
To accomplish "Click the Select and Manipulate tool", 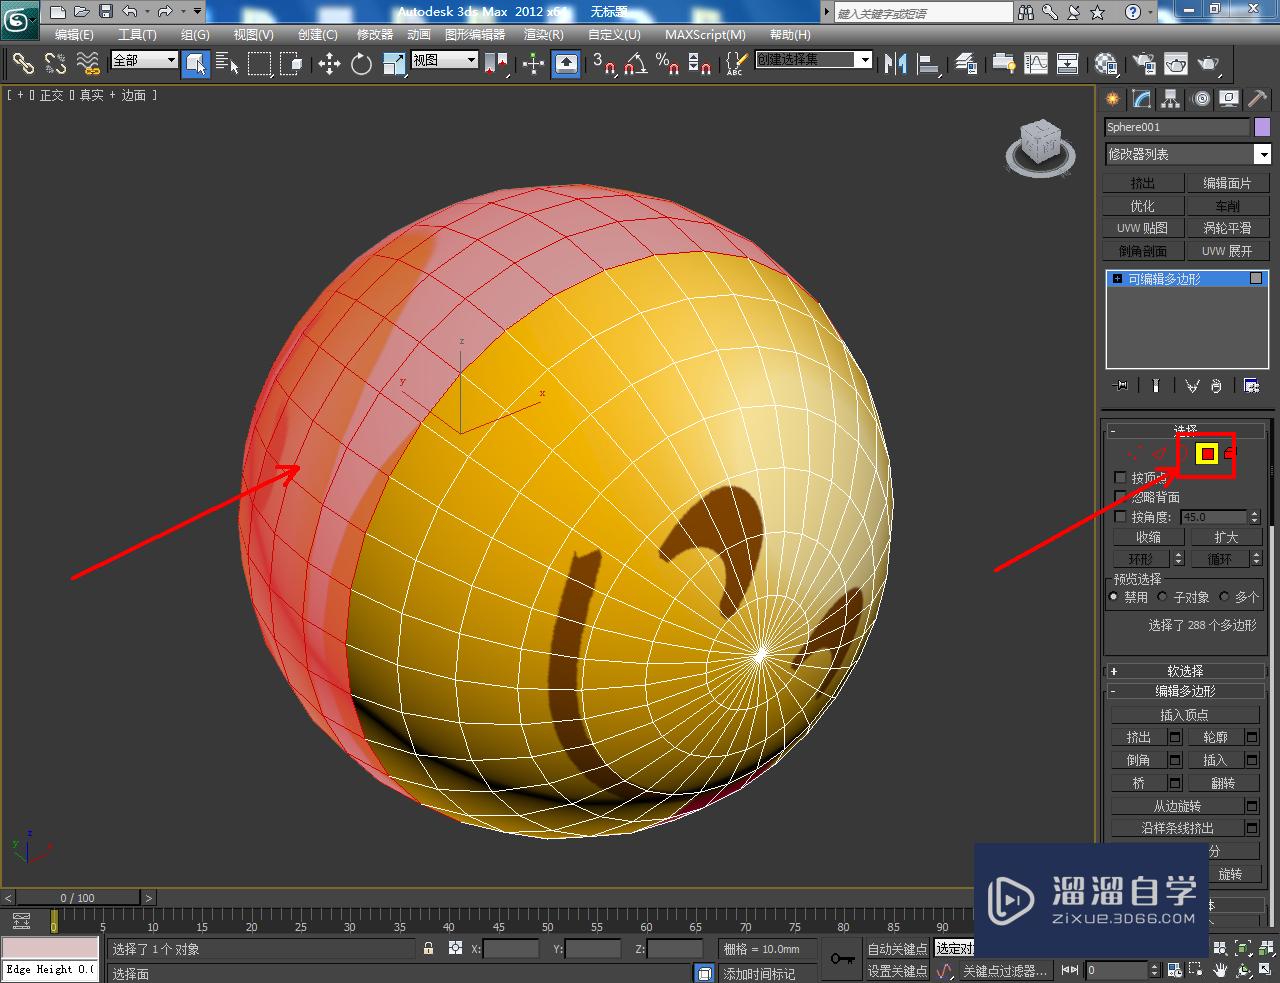I will [x=533, y=64].
